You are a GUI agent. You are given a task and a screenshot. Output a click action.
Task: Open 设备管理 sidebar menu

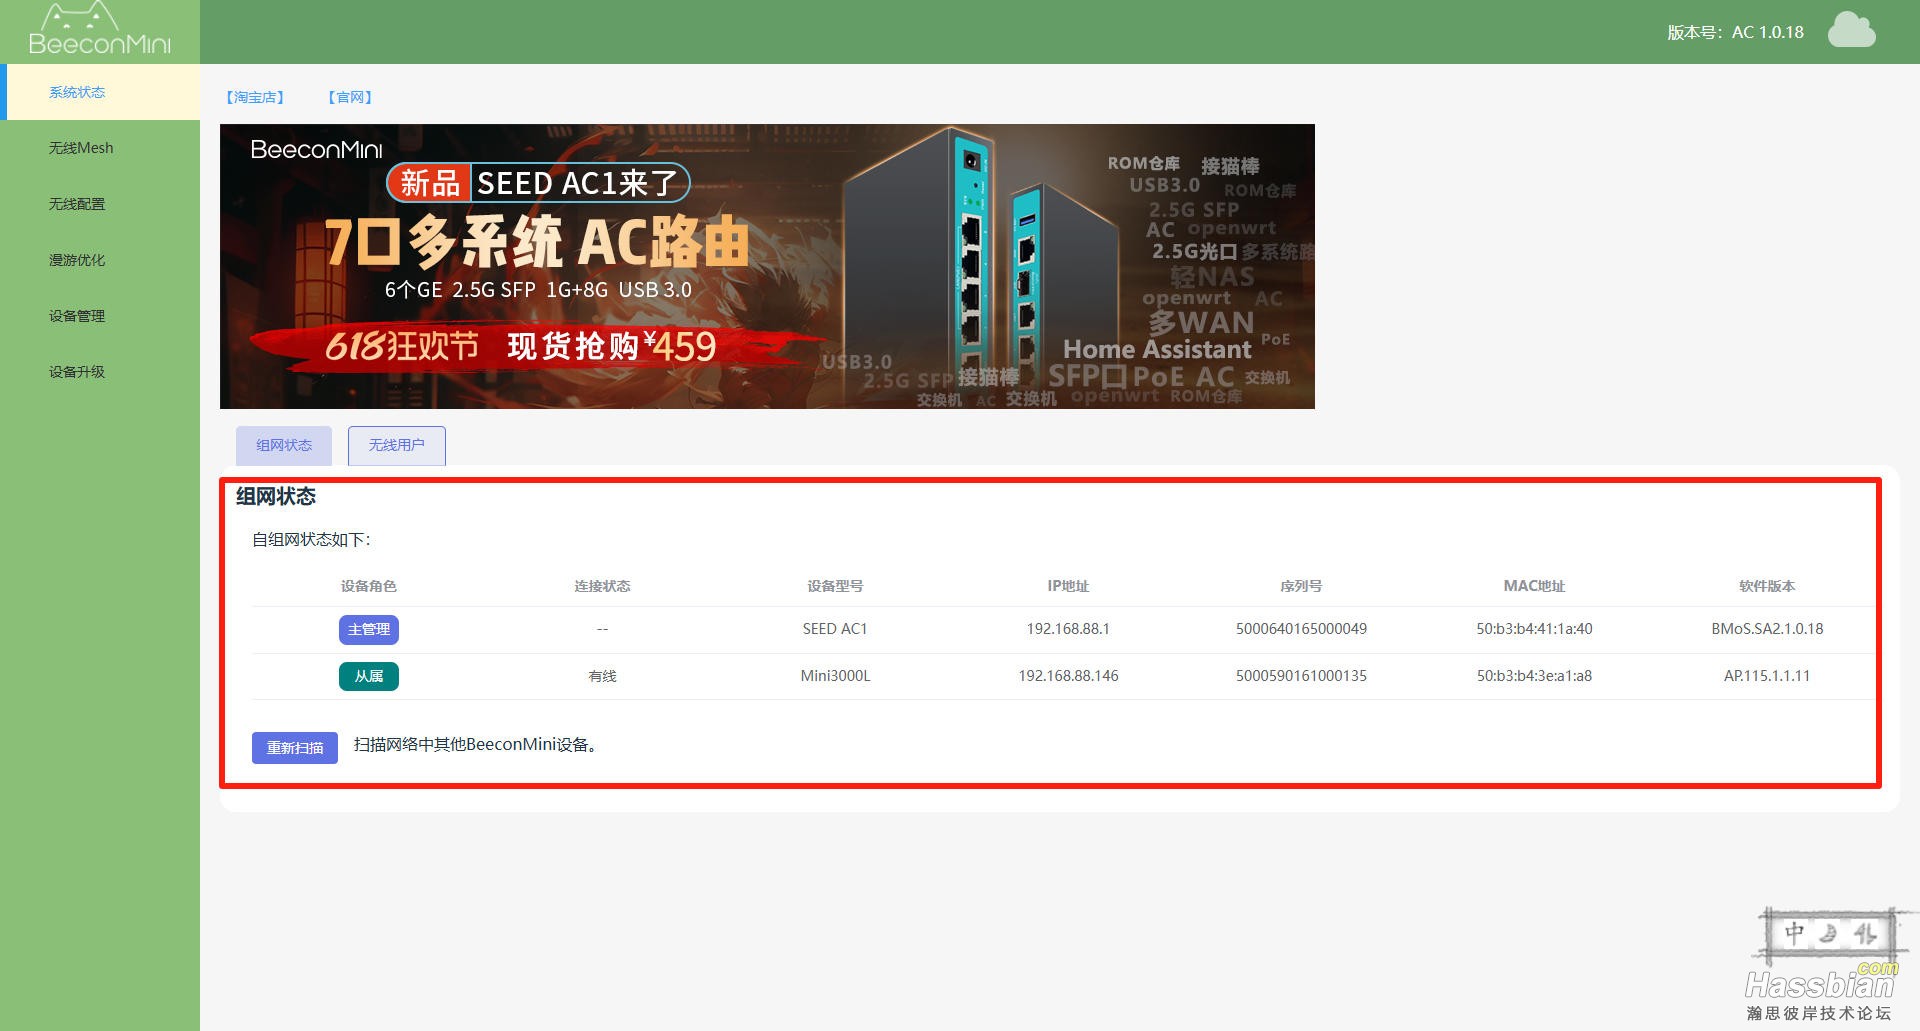pyautogui.click(x=100, y=316)
